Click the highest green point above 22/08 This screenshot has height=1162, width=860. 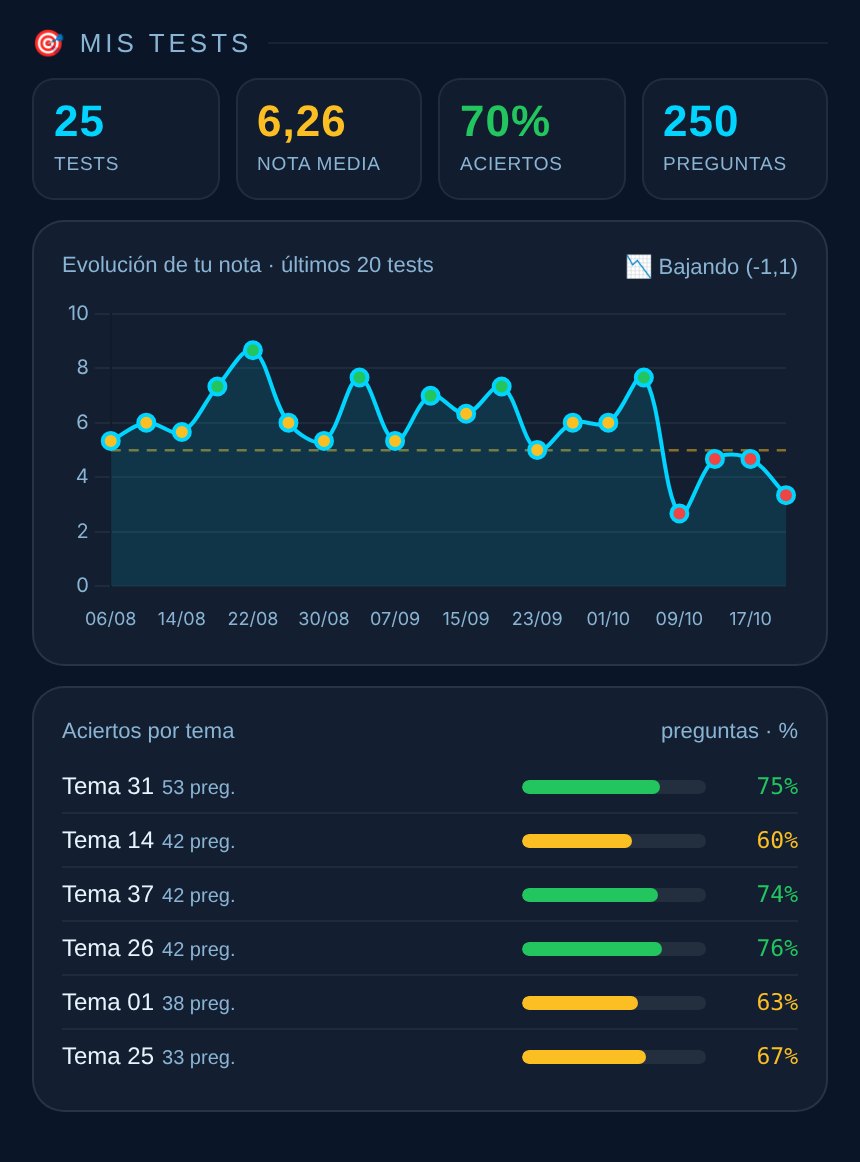point(253,350)
